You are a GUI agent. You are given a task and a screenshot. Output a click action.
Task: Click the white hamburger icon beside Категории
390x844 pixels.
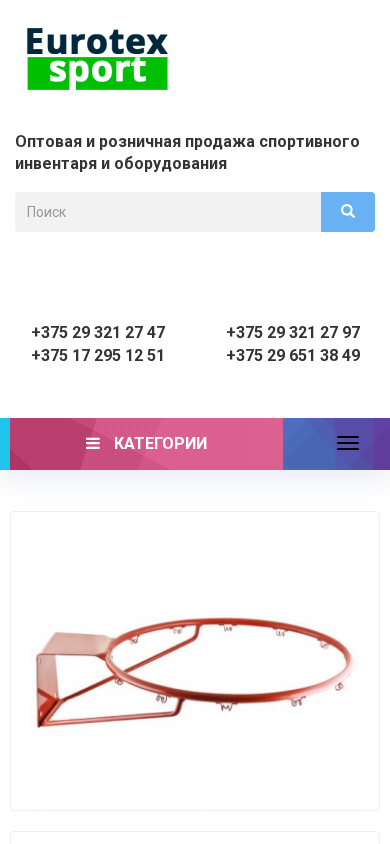[x=93, y=444]
